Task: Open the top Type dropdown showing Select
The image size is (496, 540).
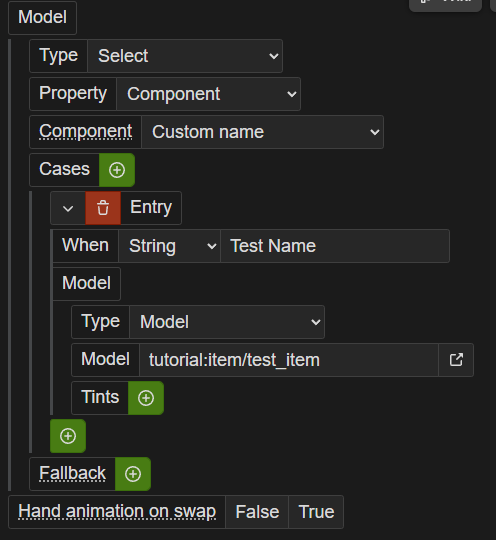Action: coord(185,56)
